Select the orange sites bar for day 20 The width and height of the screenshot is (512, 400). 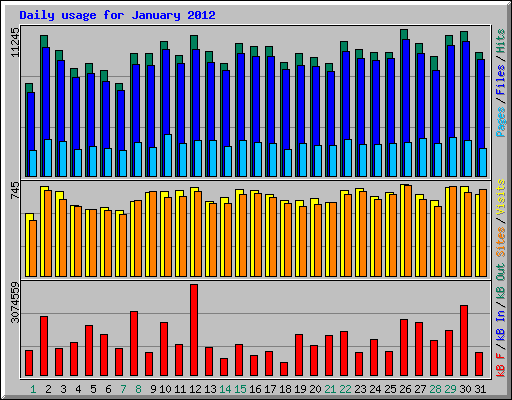pos(318,240)
